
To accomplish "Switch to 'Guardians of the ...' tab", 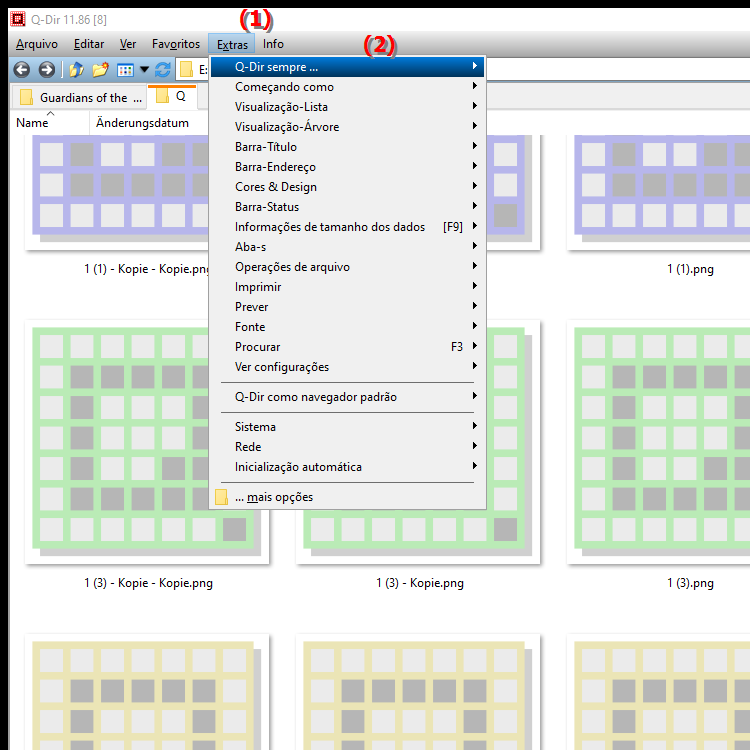I will pyautogui.click(x=78, y=97).
